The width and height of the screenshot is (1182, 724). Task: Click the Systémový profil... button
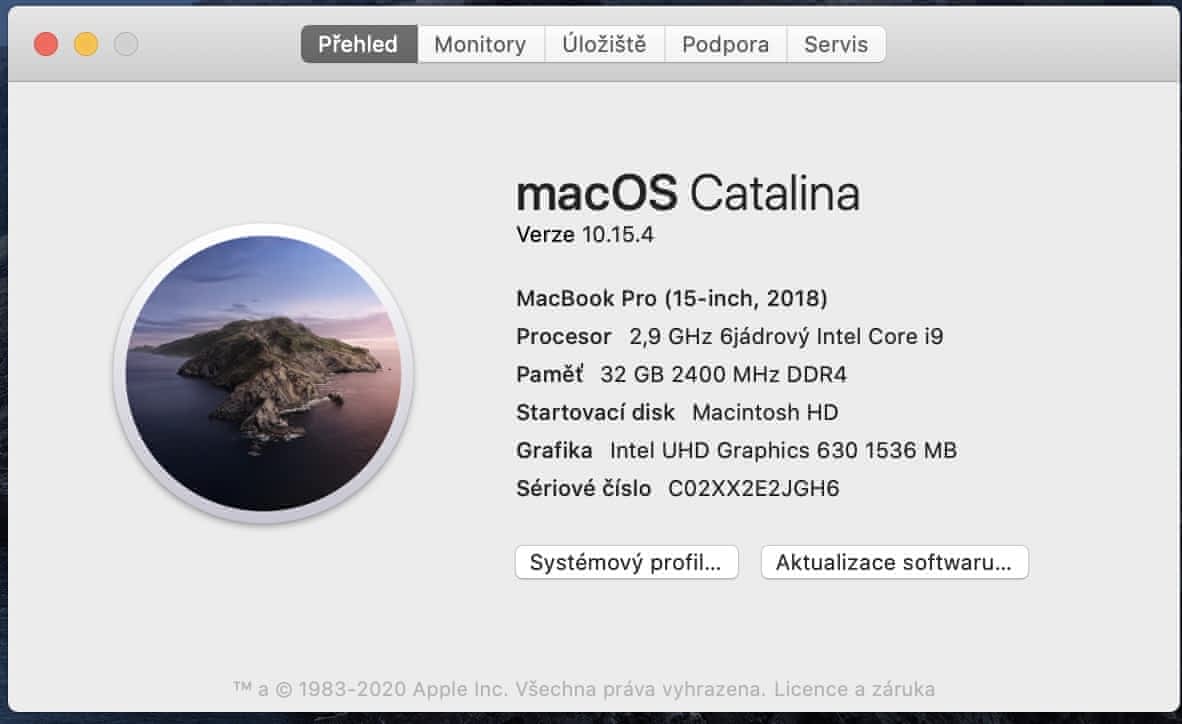click(x=626, y=562)
